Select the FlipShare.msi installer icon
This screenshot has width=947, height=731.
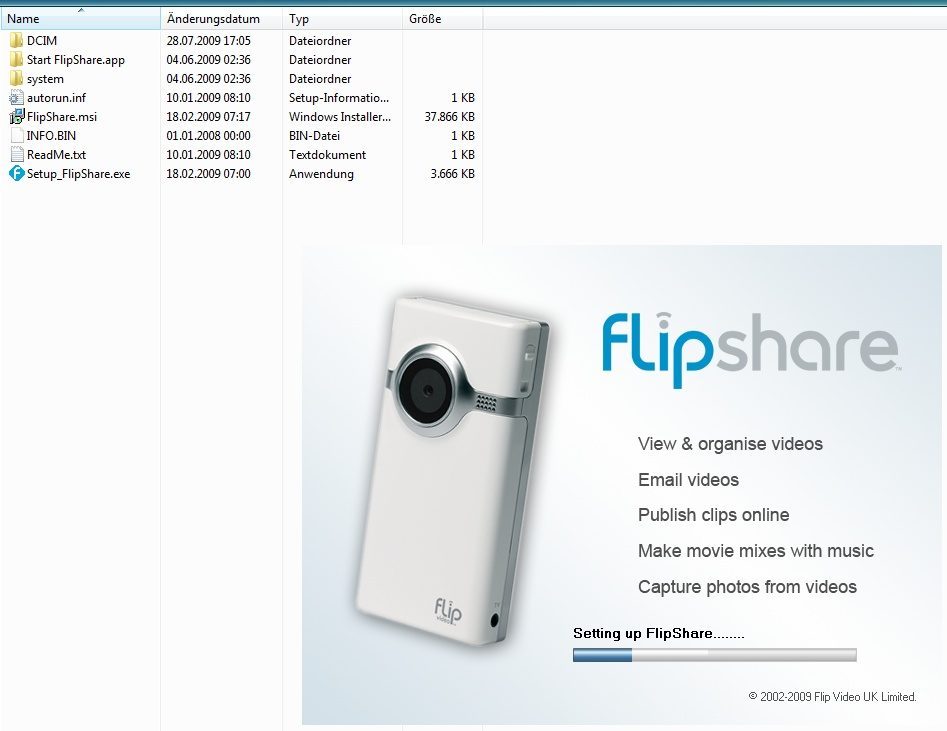point(16,117)
